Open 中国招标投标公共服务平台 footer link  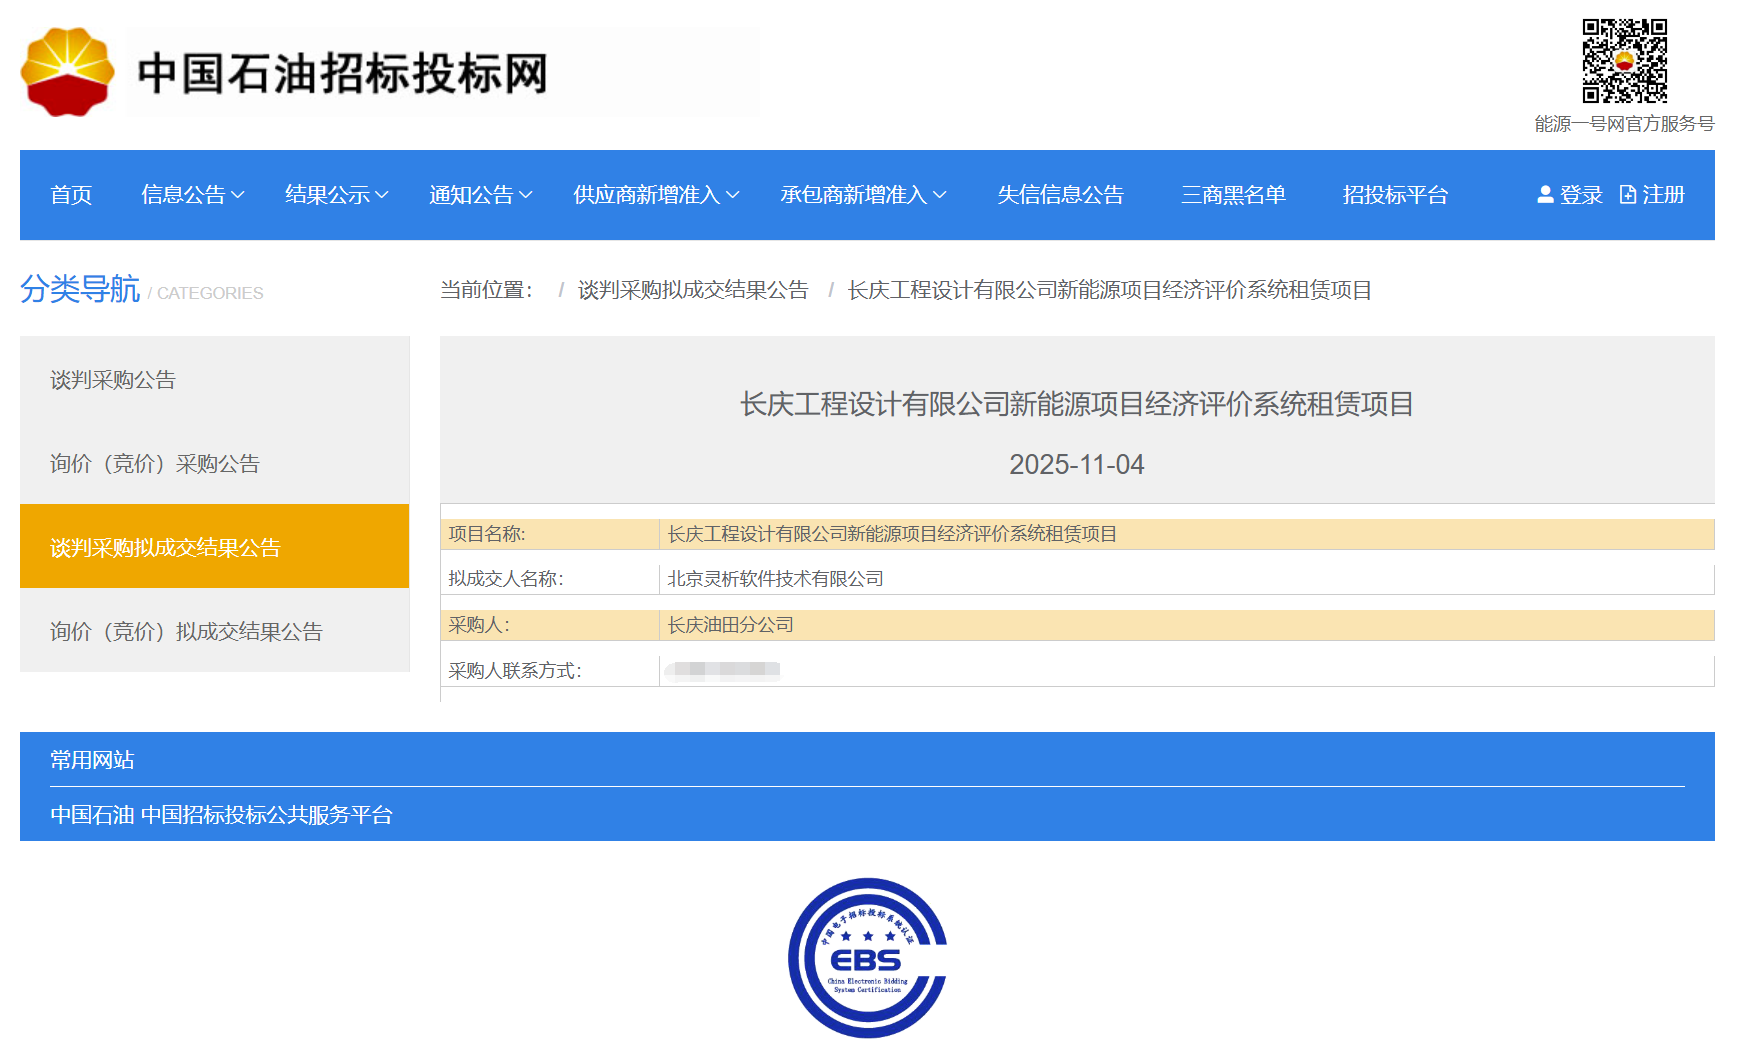(x=266, y=815)
